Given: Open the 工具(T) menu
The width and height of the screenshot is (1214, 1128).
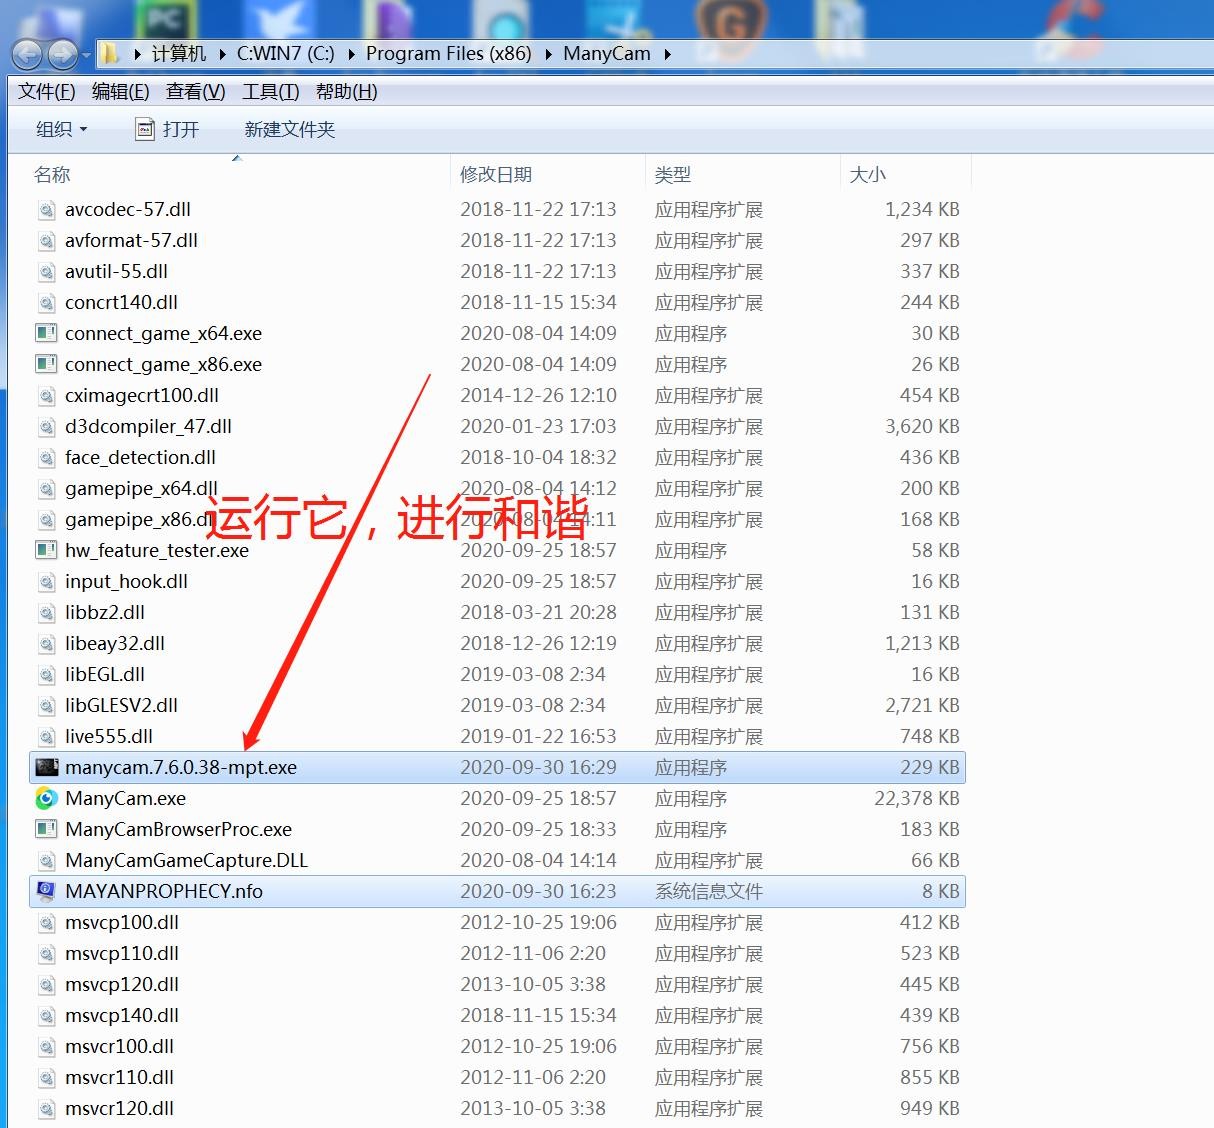Looking at the screenshot, I should tap(271, 92).
